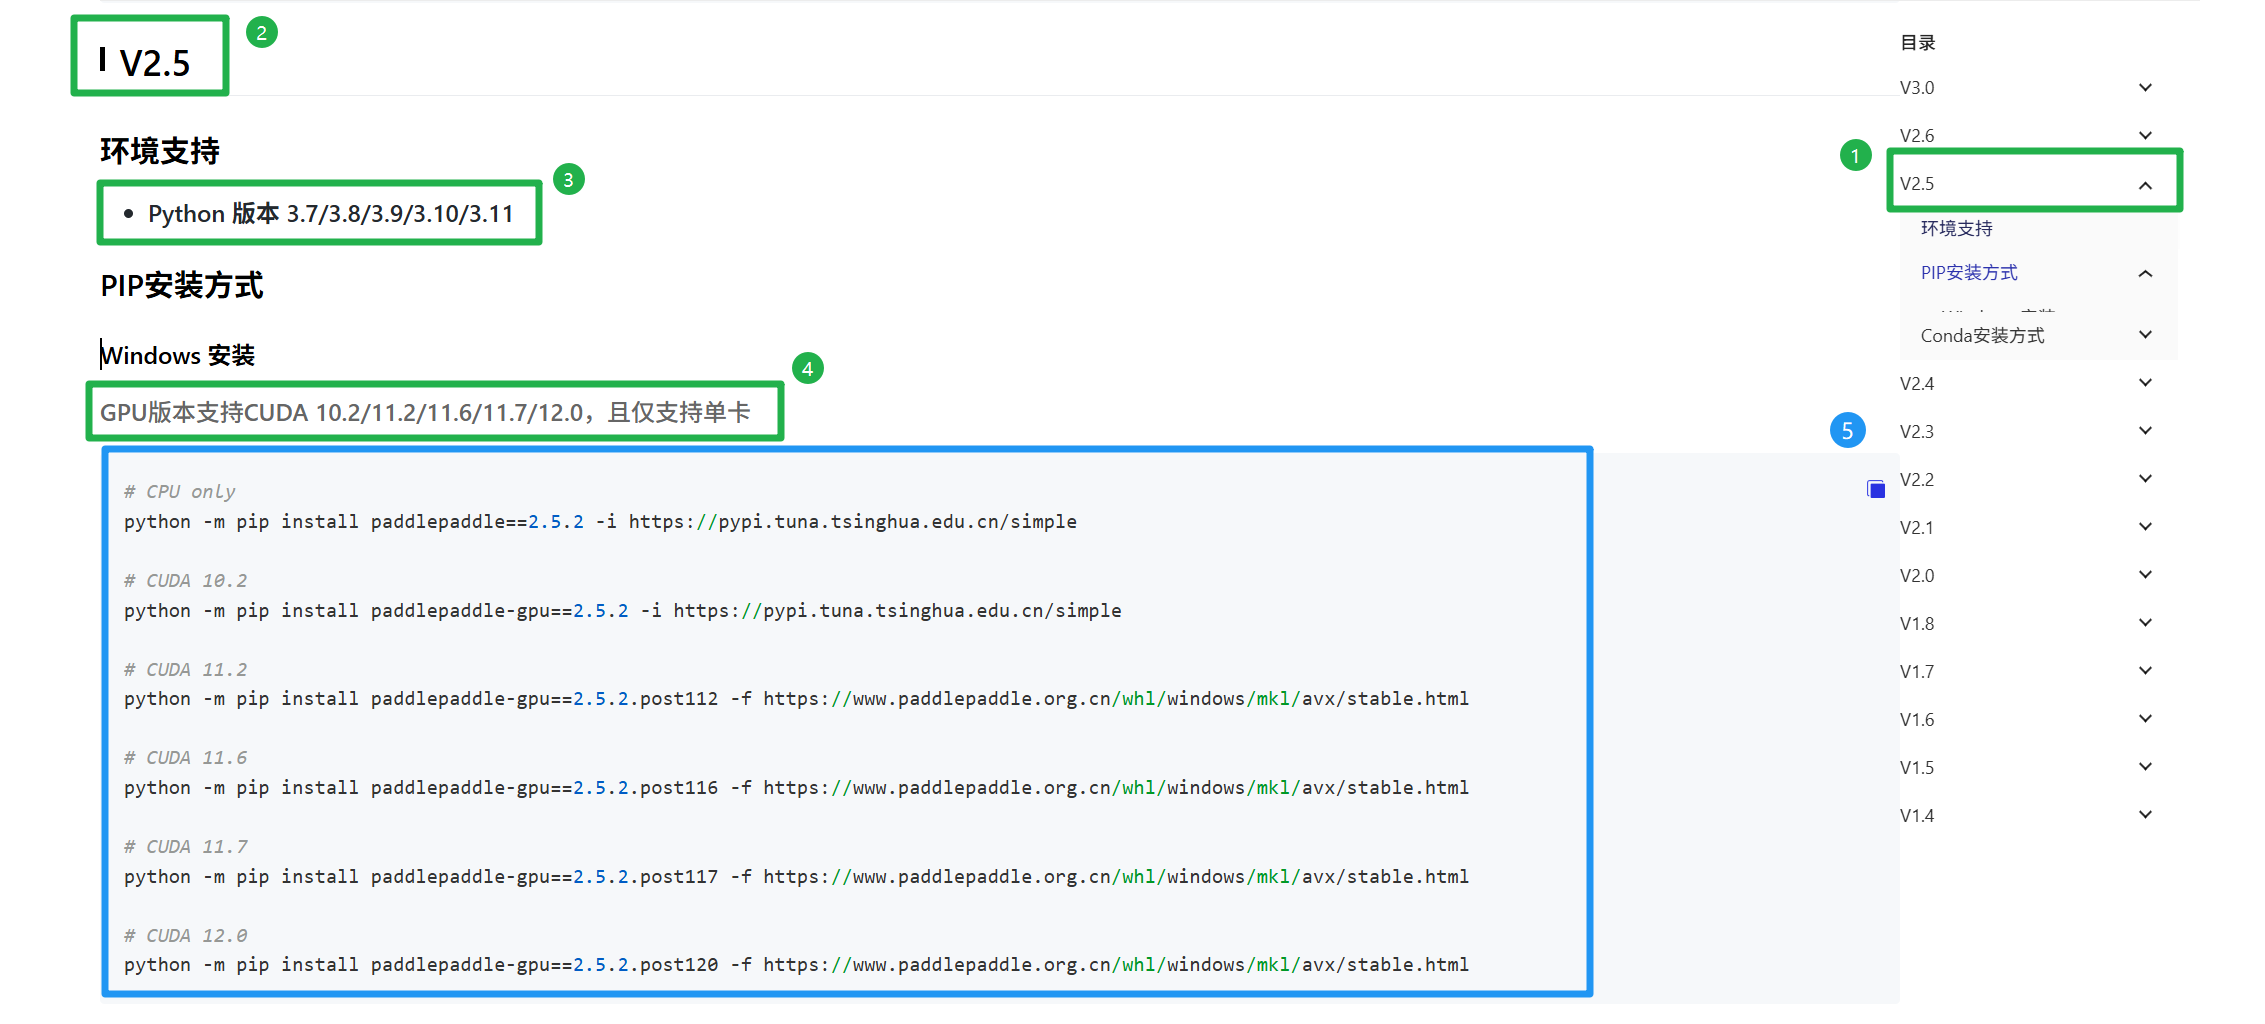
Task: Click the 2.5.2.post112 install command
Action: [x=796, y=699]
